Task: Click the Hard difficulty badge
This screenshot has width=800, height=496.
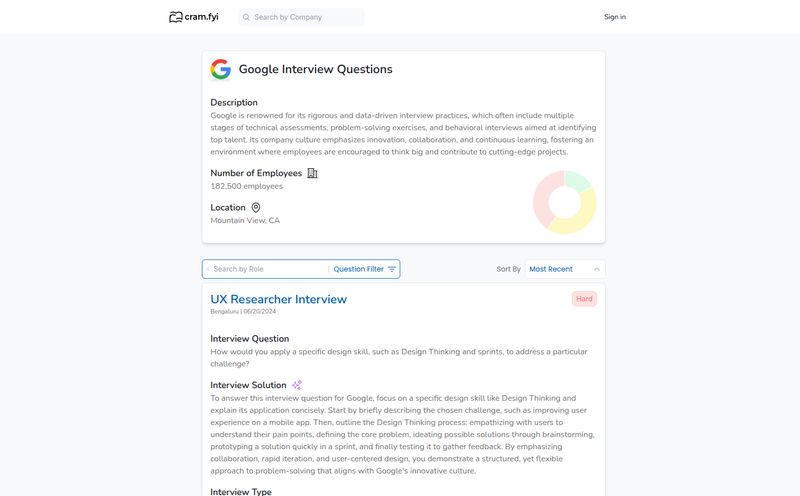Action: coord(584,299)
